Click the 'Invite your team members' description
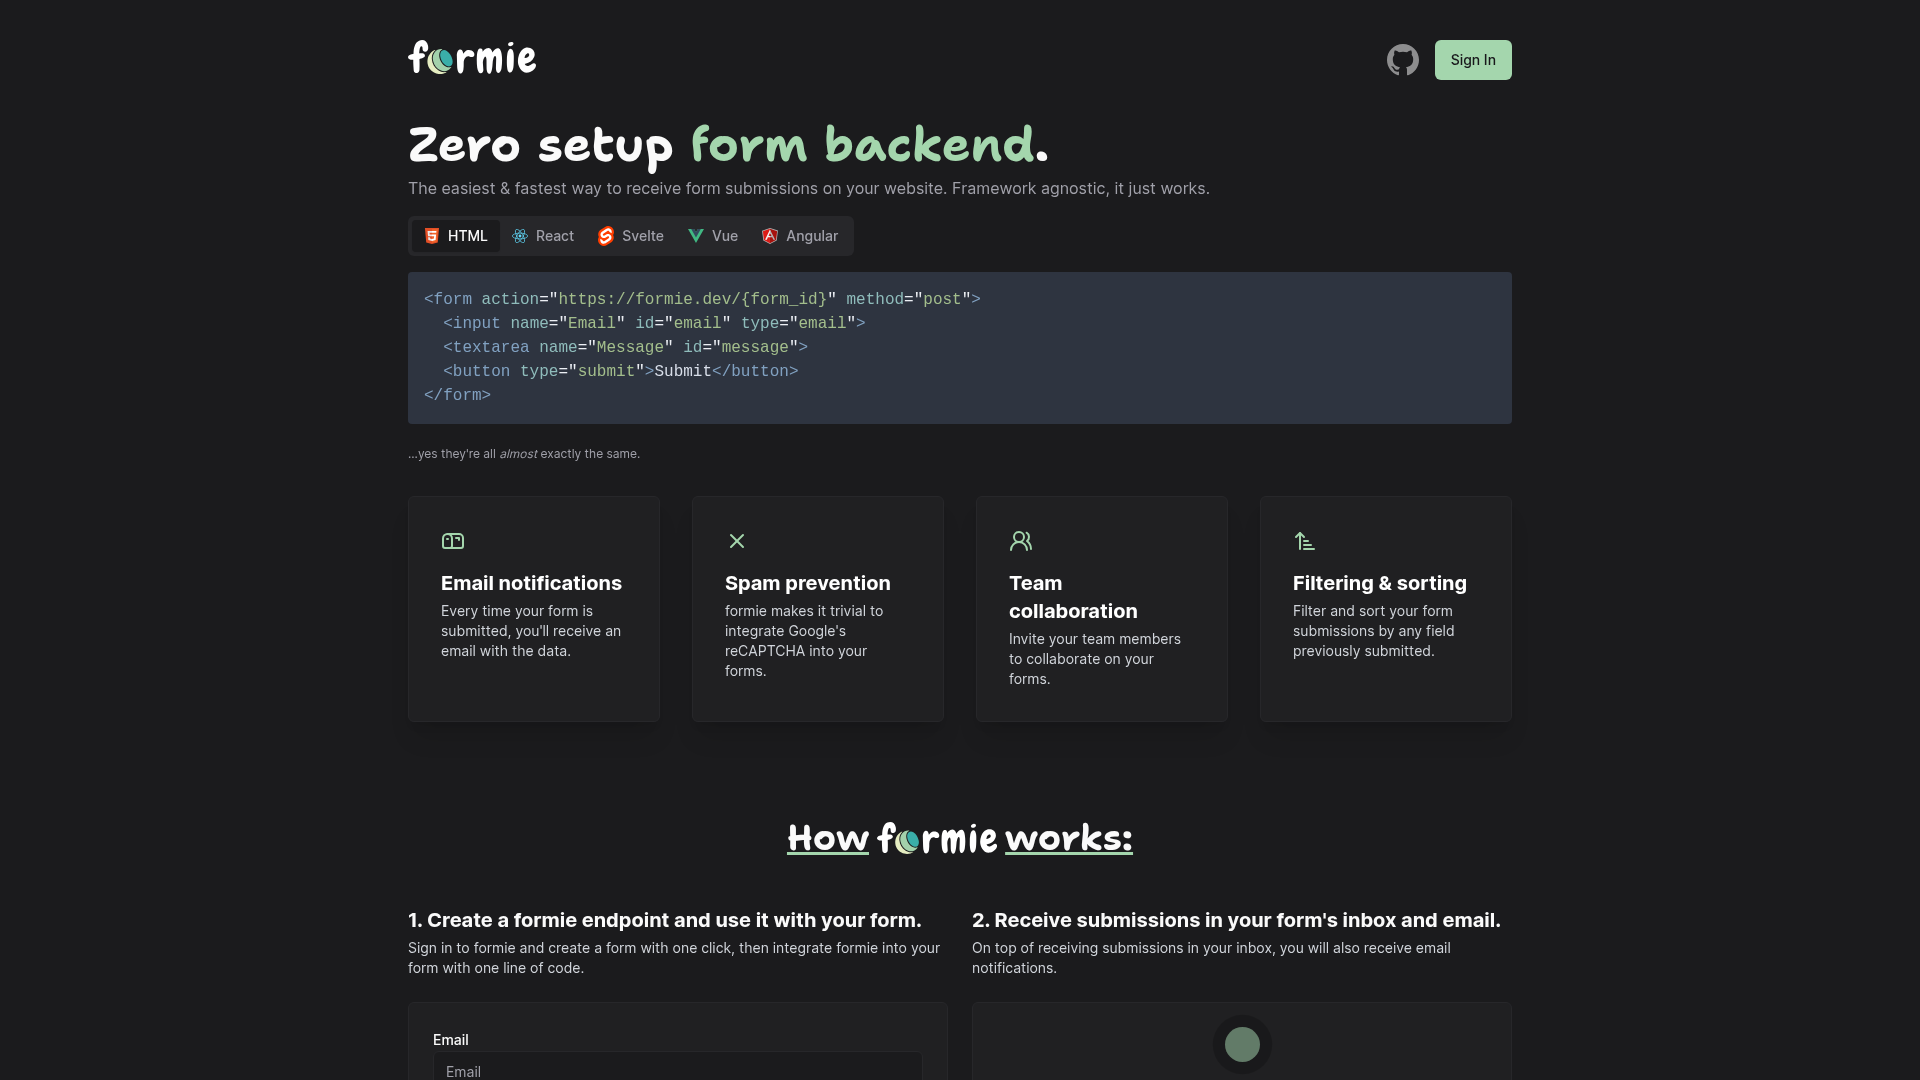The image size is (1920, 1080). pyautogui.click(x=1095, y=659)
